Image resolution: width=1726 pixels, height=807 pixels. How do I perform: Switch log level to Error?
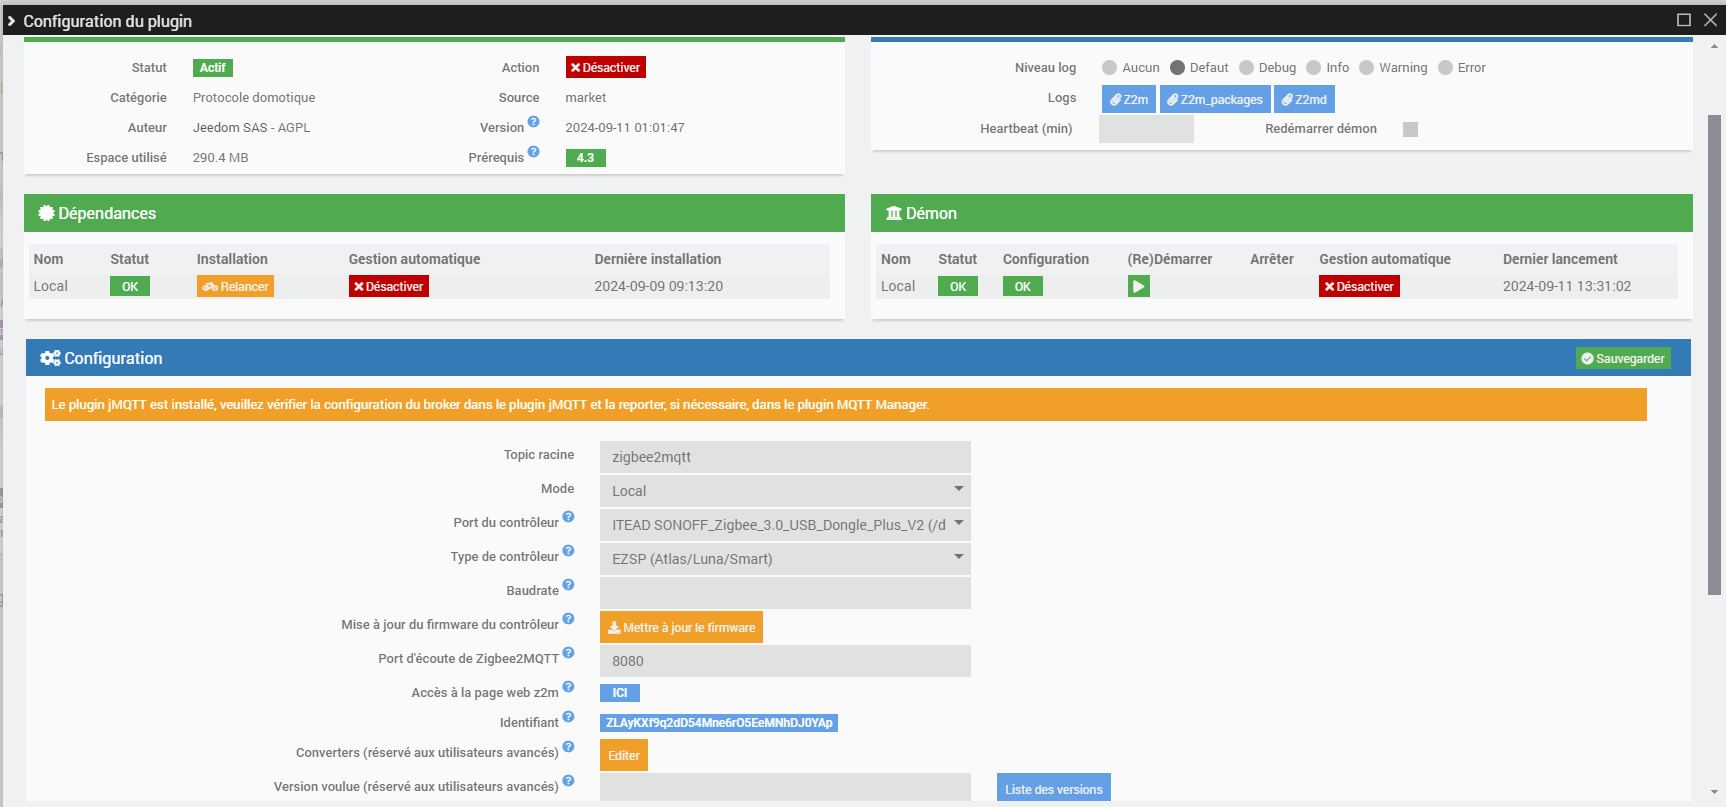1445,68
